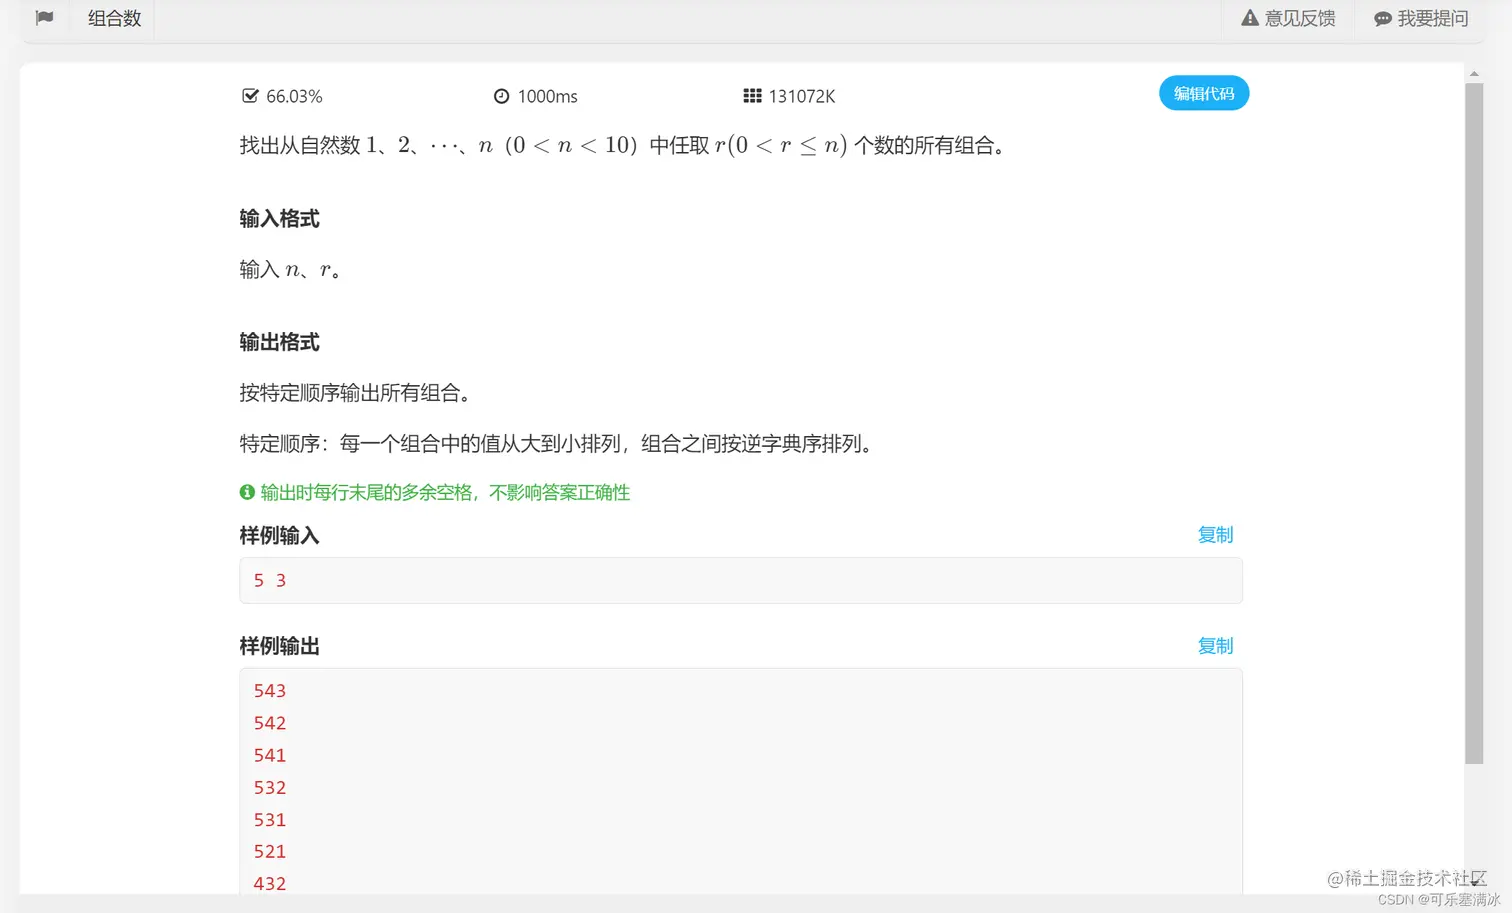Click the memory grid icon next to 131072K

pyautogui.click(x=753, y=95)
